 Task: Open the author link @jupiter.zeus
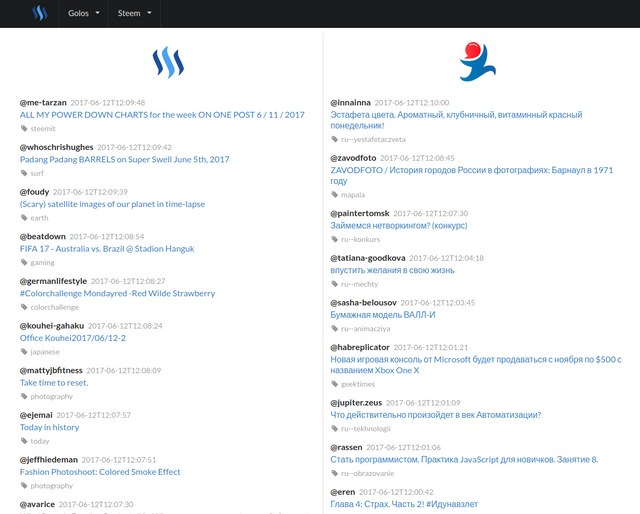[356, 403]
